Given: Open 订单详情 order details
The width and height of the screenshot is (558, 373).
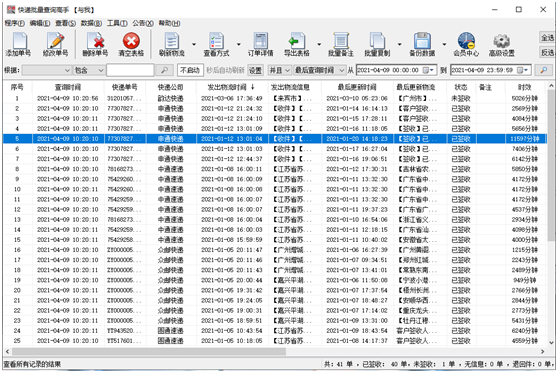Looking at the screenshot, I should click(260, 44).
